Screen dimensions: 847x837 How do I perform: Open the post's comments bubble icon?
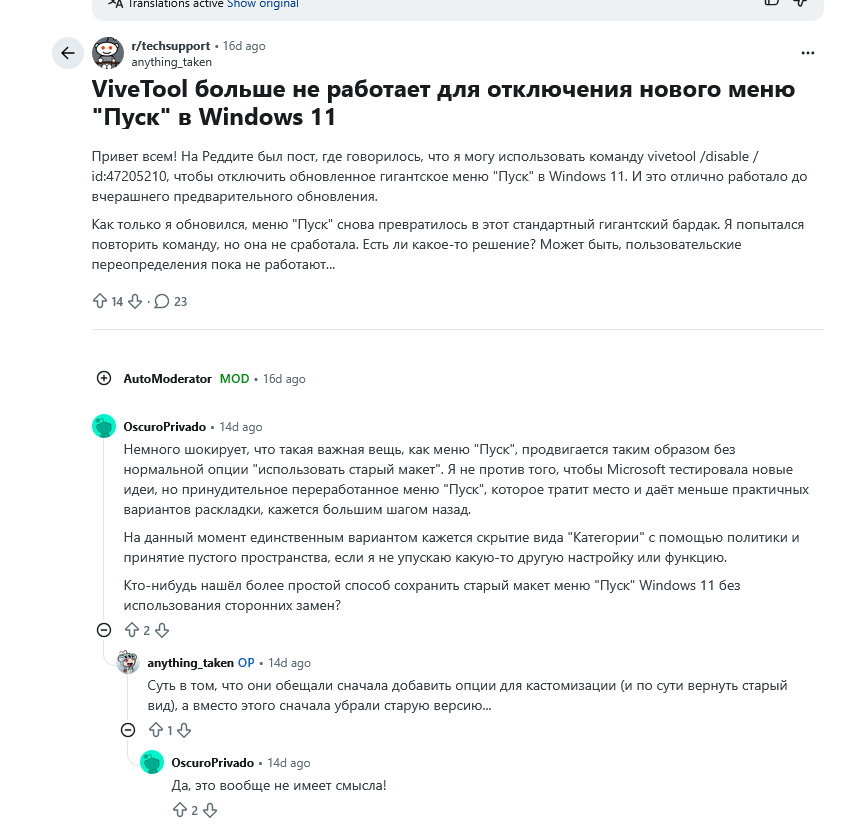pyautogui.click(x=162, y=301)
